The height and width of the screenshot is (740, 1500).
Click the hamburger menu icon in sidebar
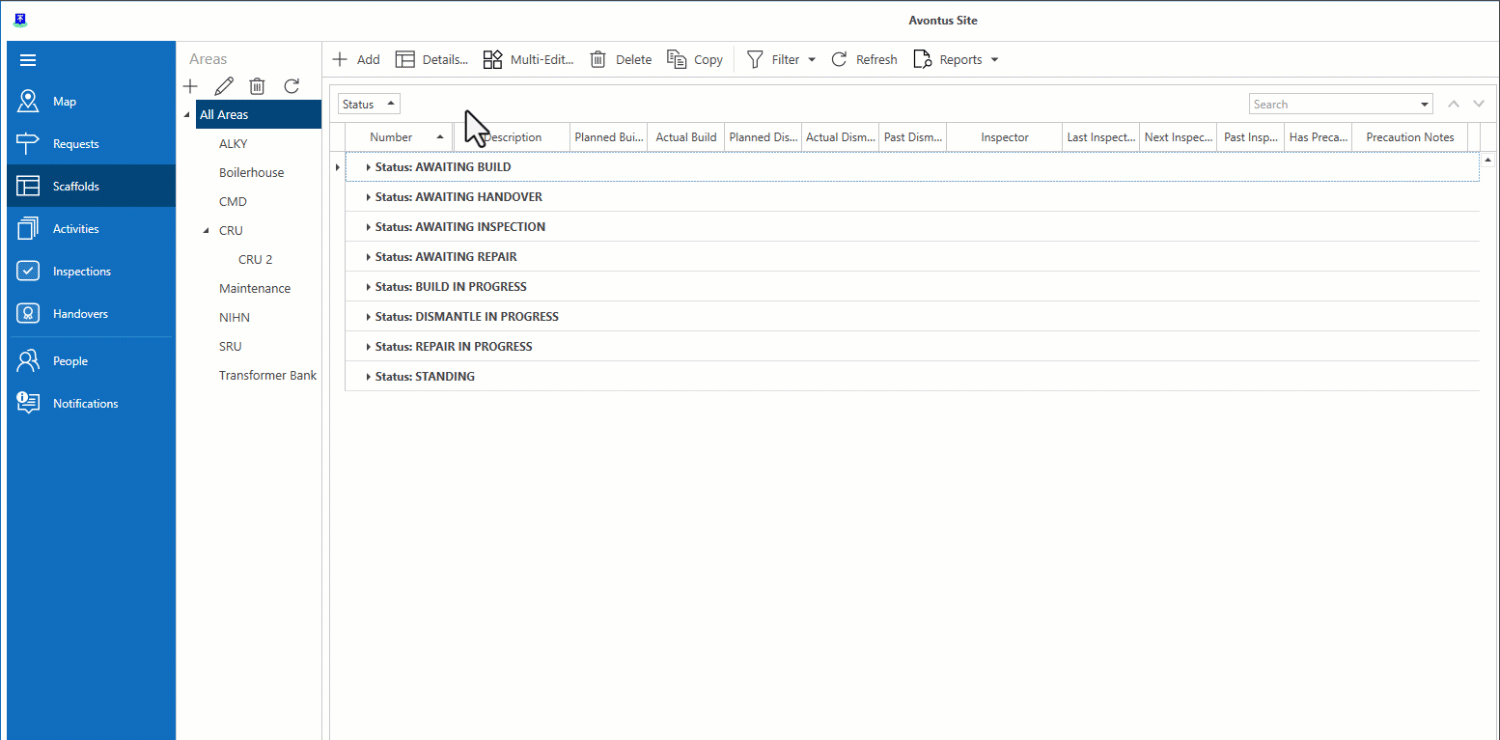tap(28, 60)
